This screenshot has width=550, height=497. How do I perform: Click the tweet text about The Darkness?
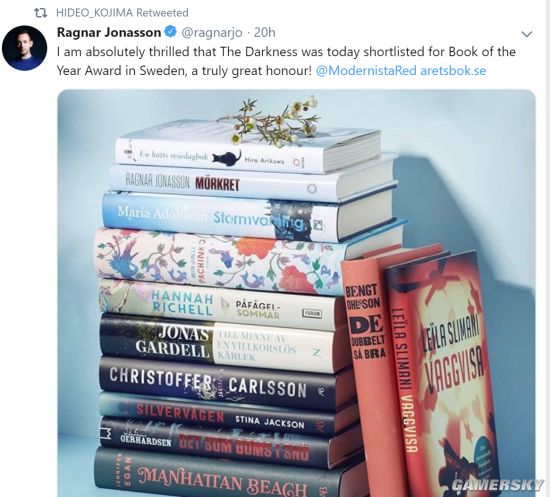coord(286,61)
